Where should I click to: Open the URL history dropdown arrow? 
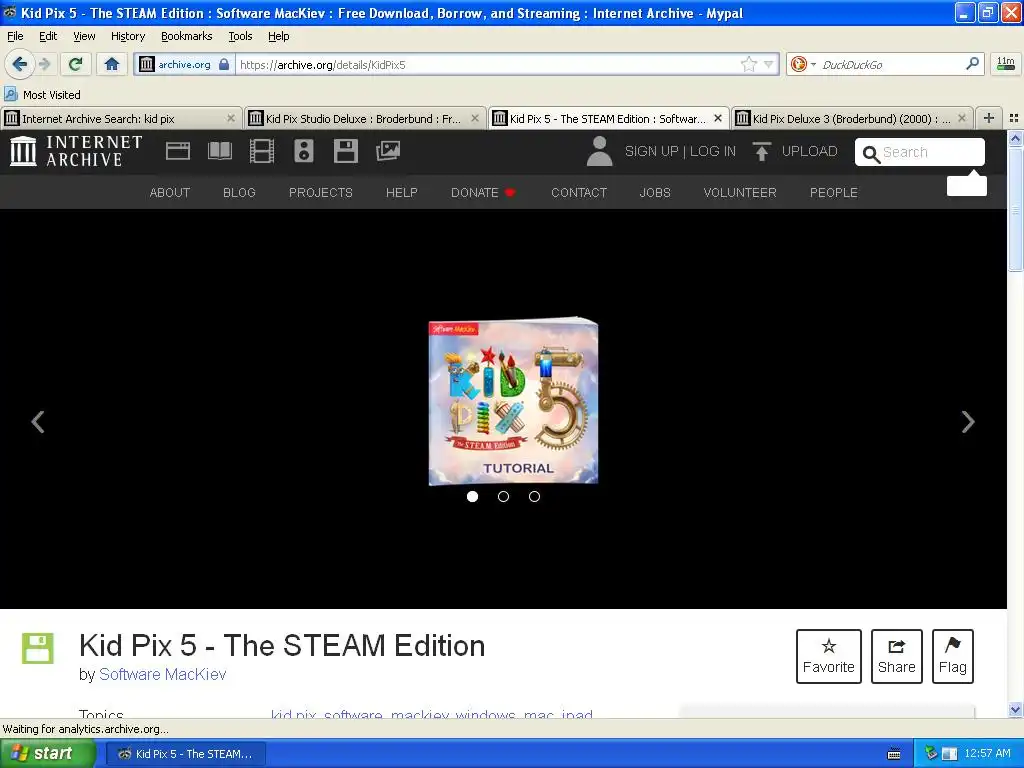[769, 64]
